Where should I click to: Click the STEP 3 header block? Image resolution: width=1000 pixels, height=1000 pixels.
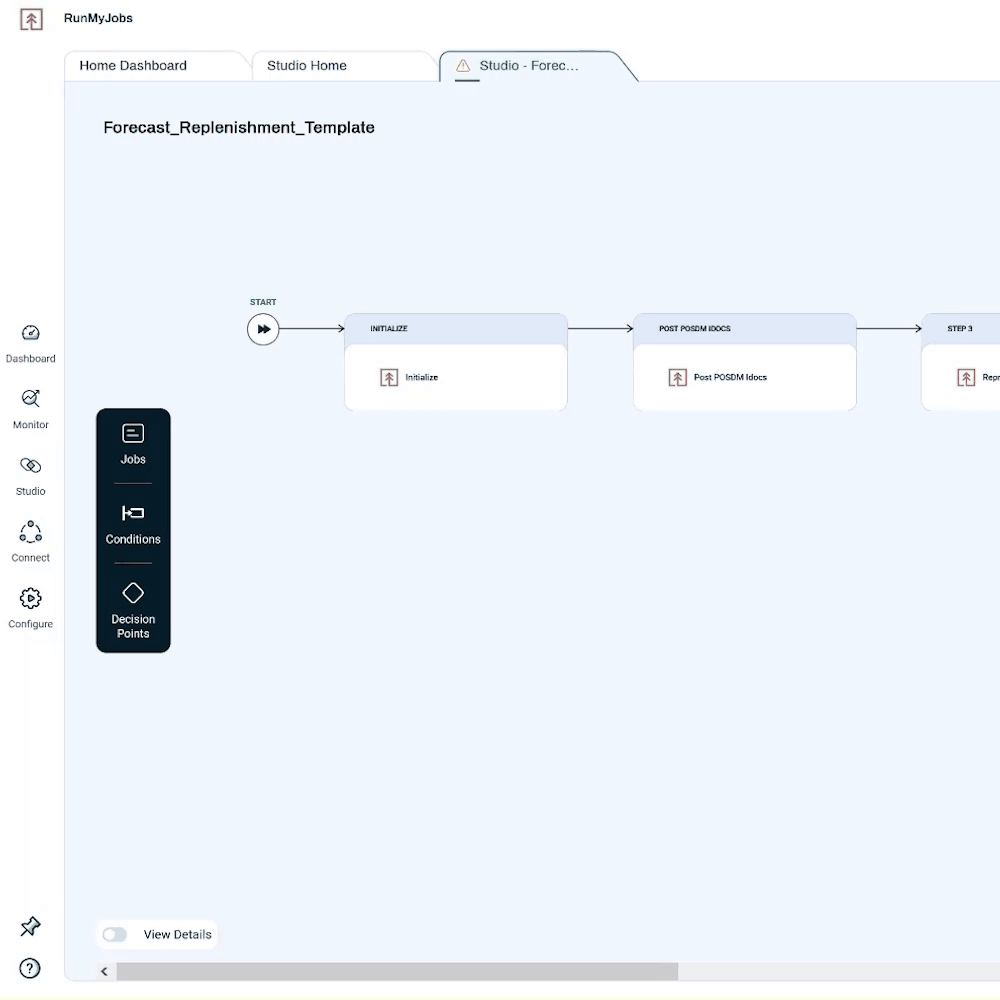pos(960,329)
